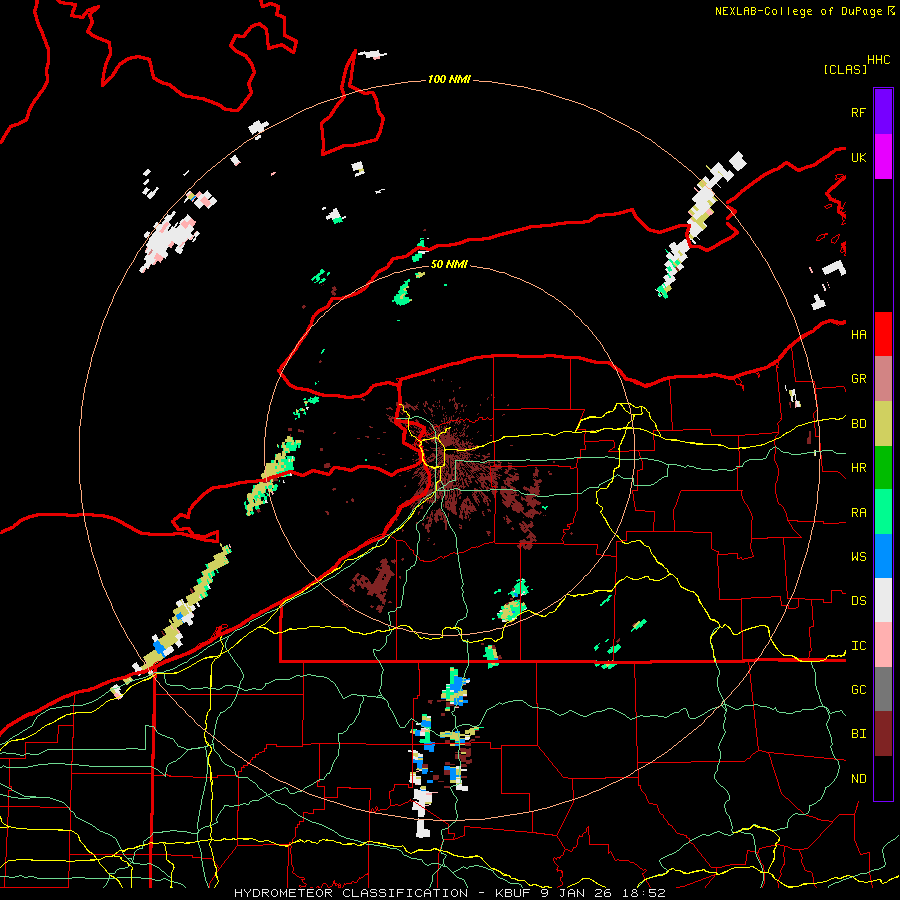Click the DS legend label
900x900 pixels.
859,601
